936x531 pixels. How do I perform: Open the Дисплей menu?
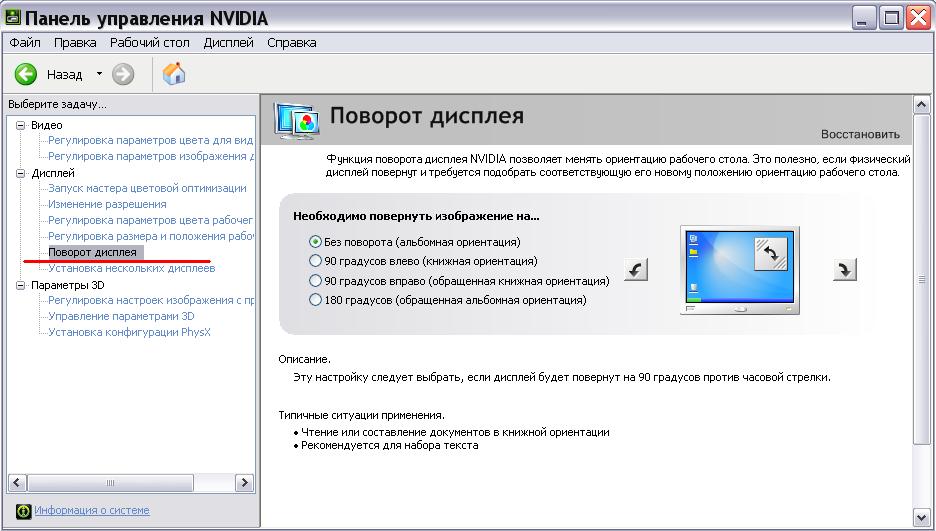pyautogui.click(x=229, y=43)
